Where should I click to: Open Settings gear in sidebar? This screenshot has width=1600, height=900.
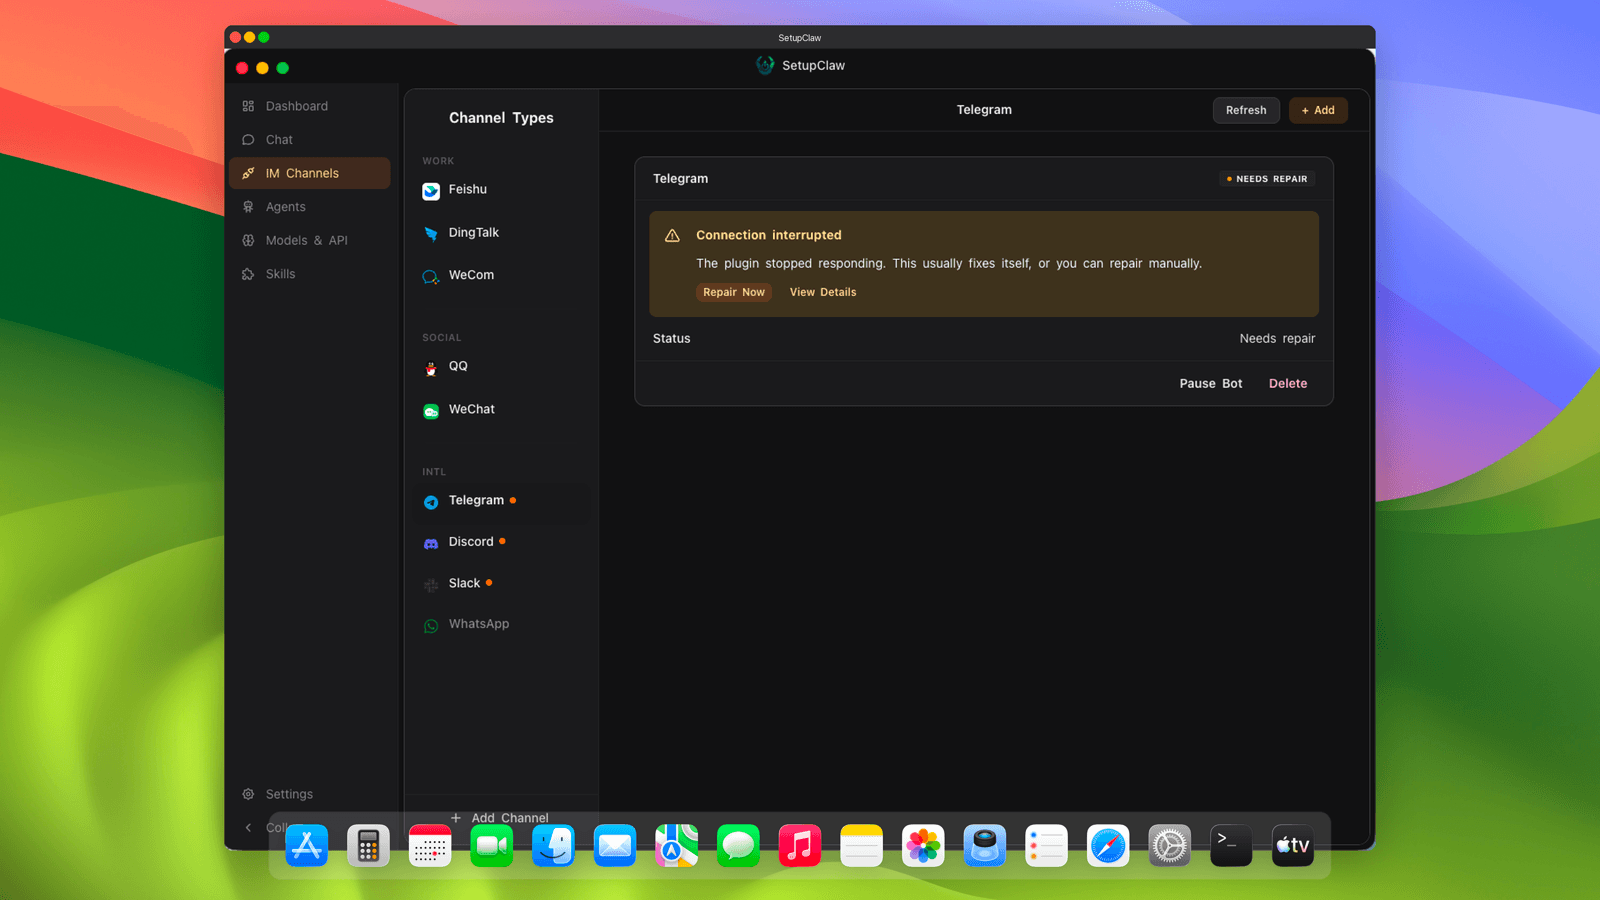[x=248, y=794]
